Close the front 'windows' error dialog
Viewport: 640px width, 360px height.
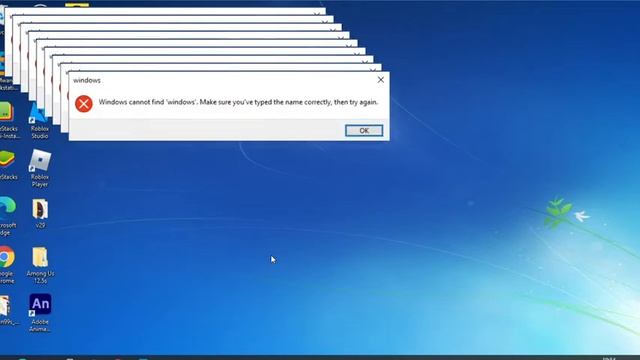point(380,80)
